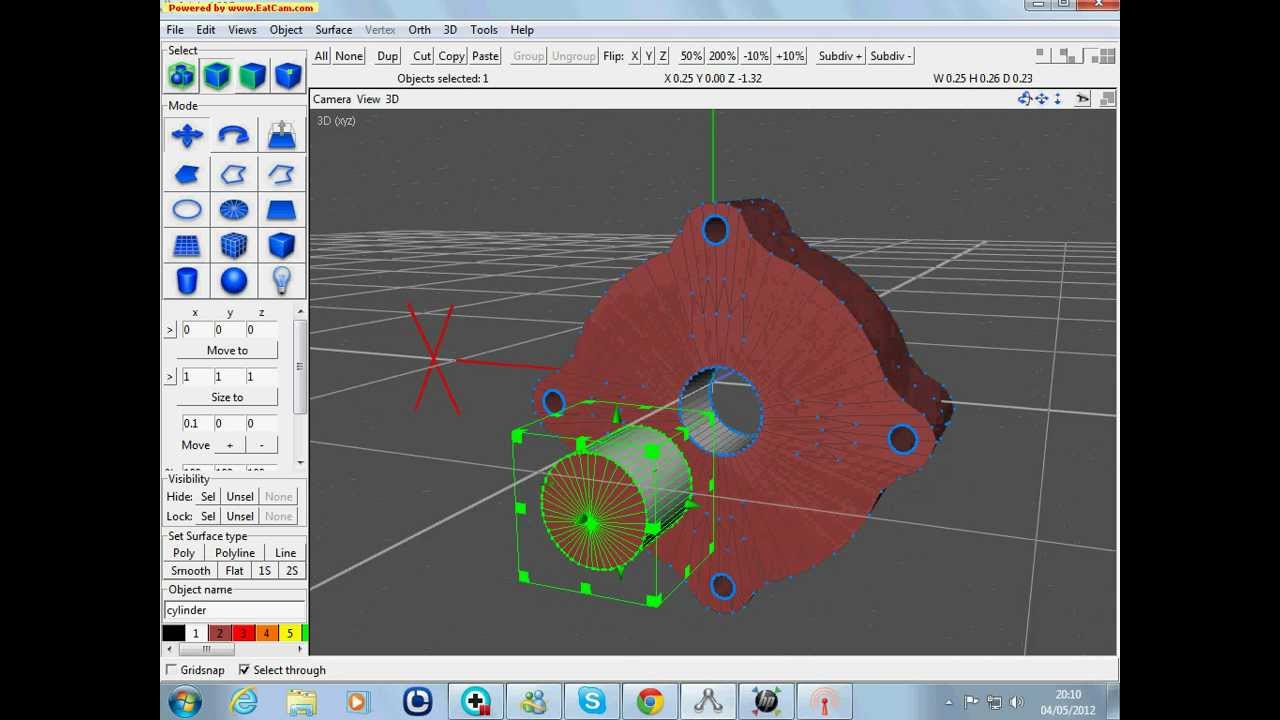This screenshot has width=1280, height=720.
Task: Choose the sphere primitive tool
Action: point(233,281)
